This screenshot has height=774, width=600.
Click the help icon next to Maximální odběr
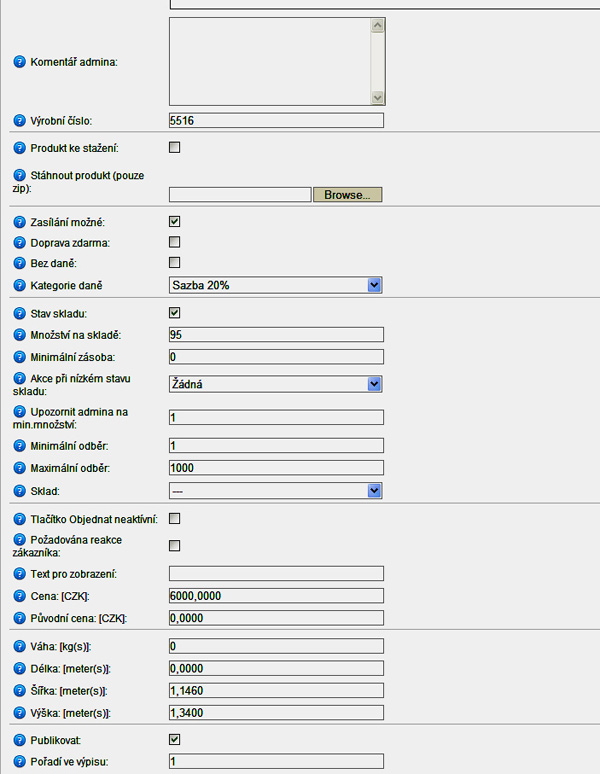point(19,468)
